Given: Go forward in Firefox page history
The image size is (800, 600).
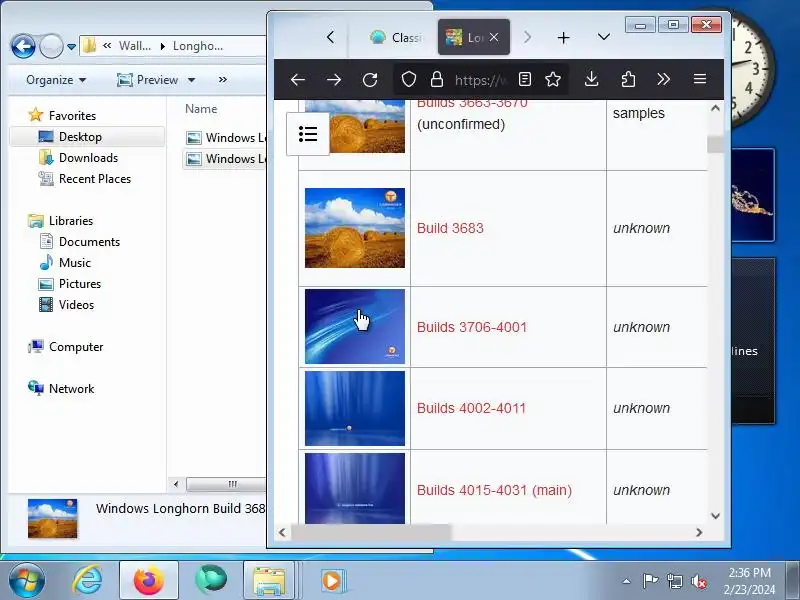Looking at the screenshot, I should [334, 80].
